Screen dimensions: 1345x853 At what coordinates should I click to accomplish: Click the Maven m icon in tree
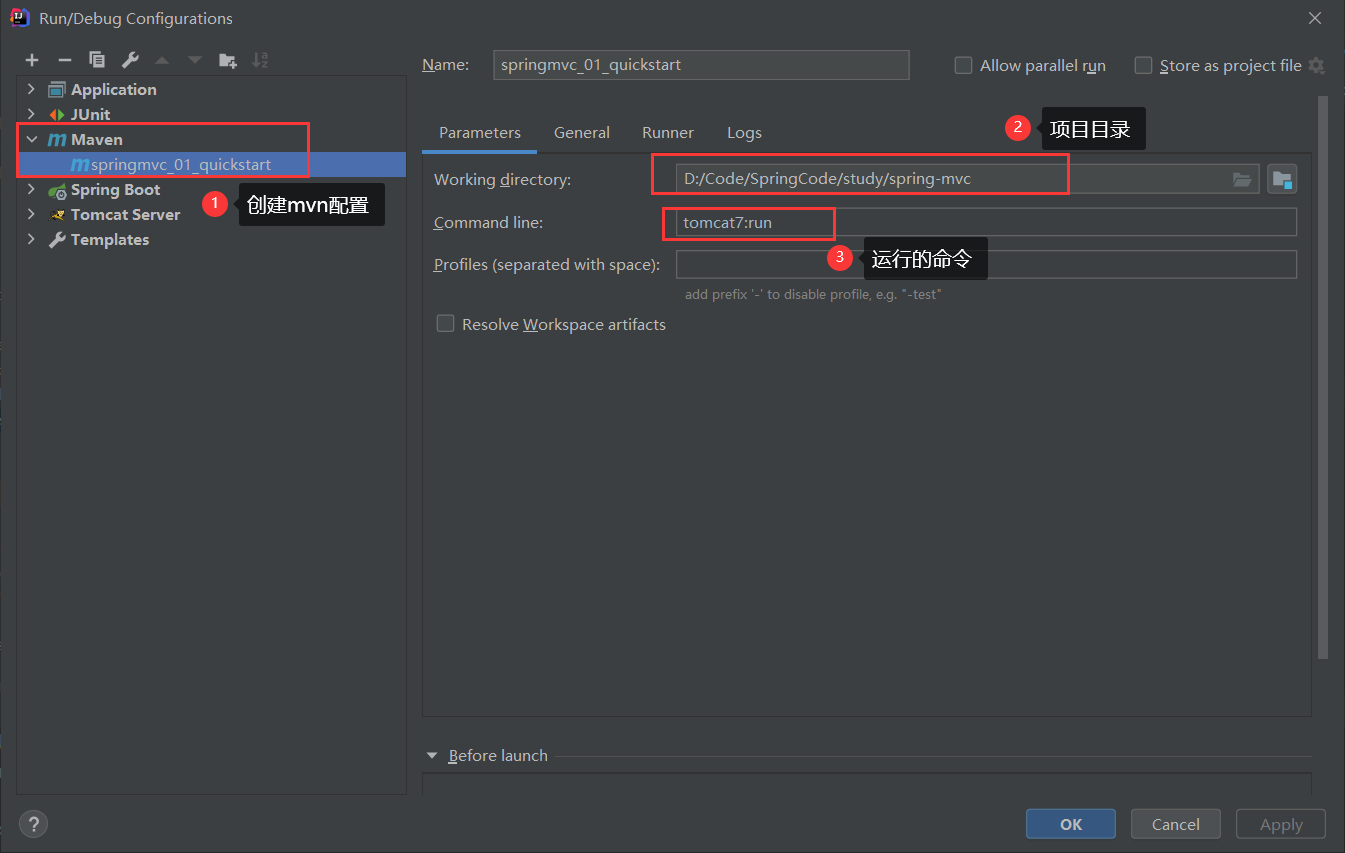point(57,139)
